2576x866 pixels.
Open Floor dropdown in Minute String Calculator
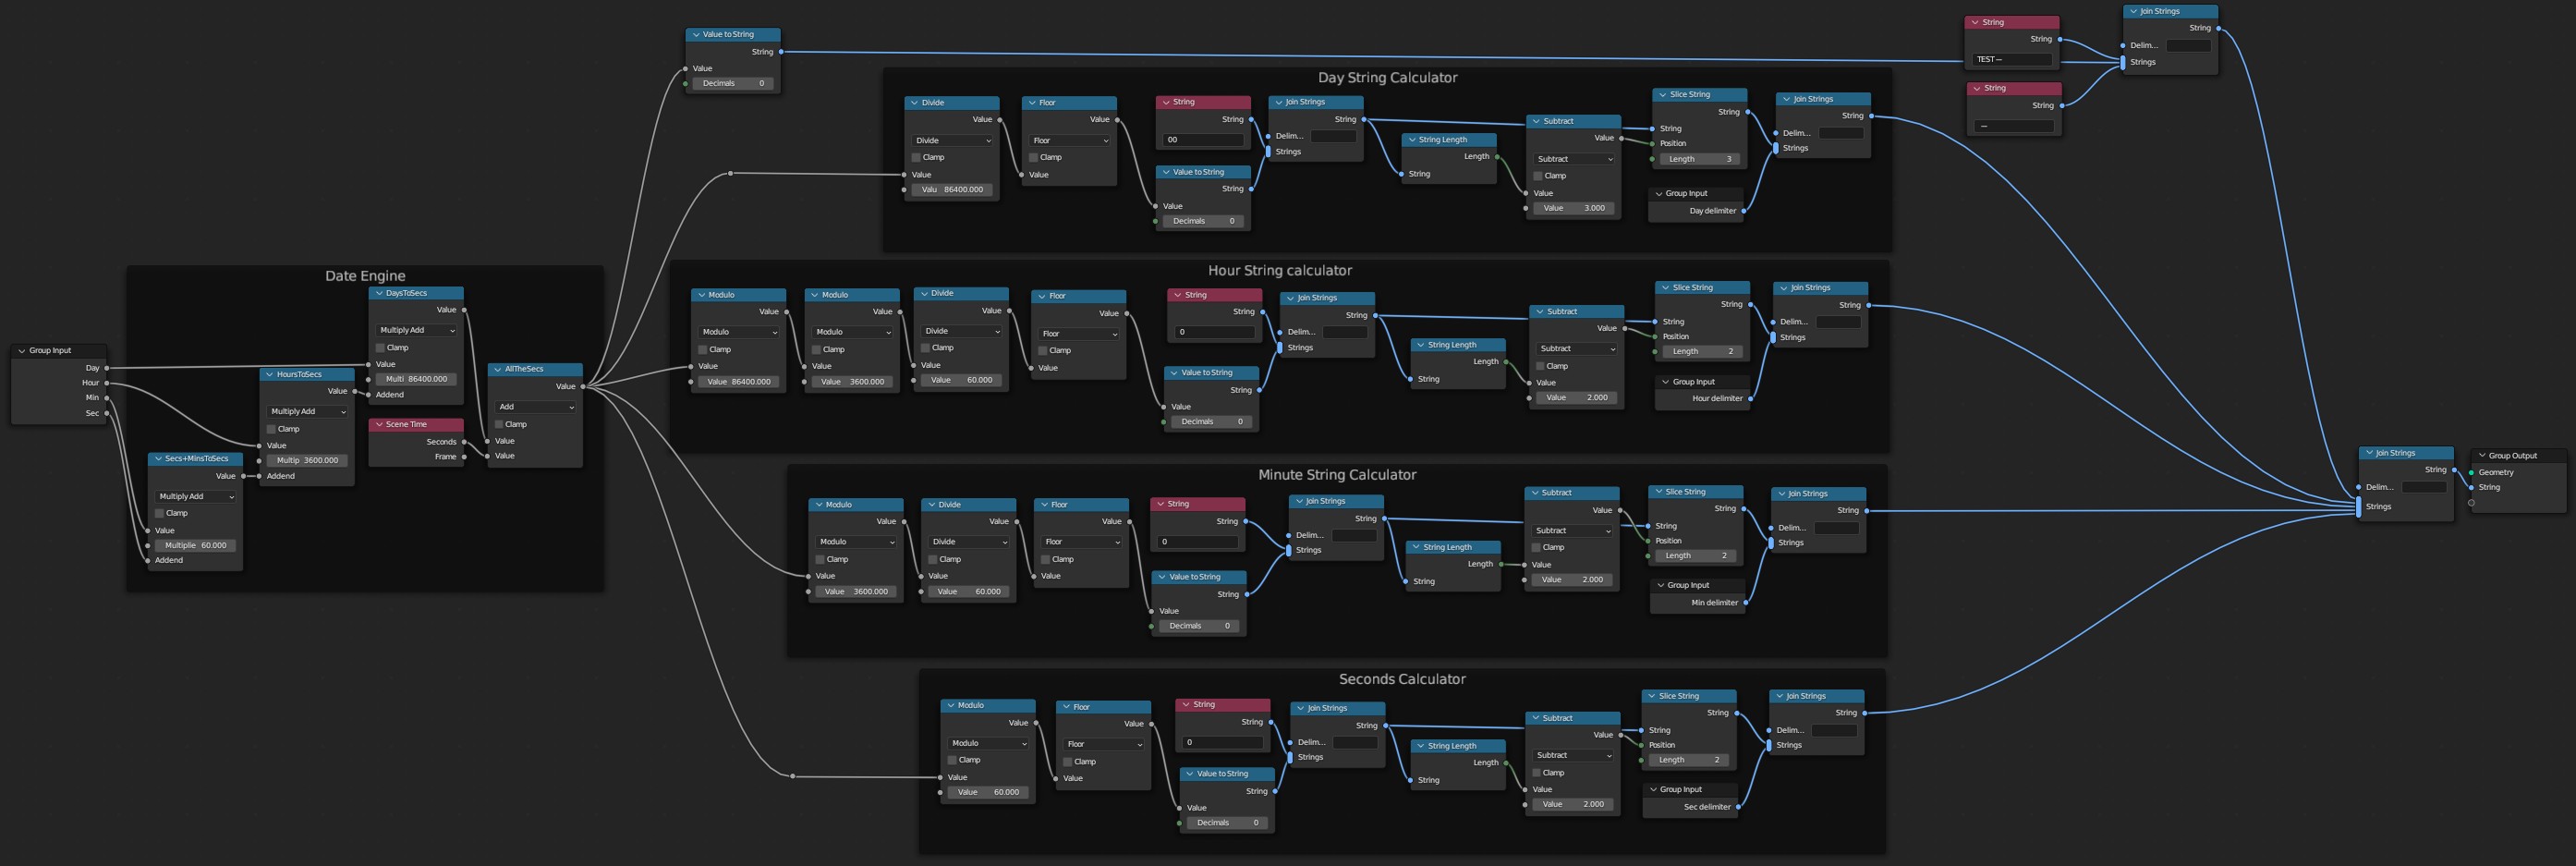1082,542
